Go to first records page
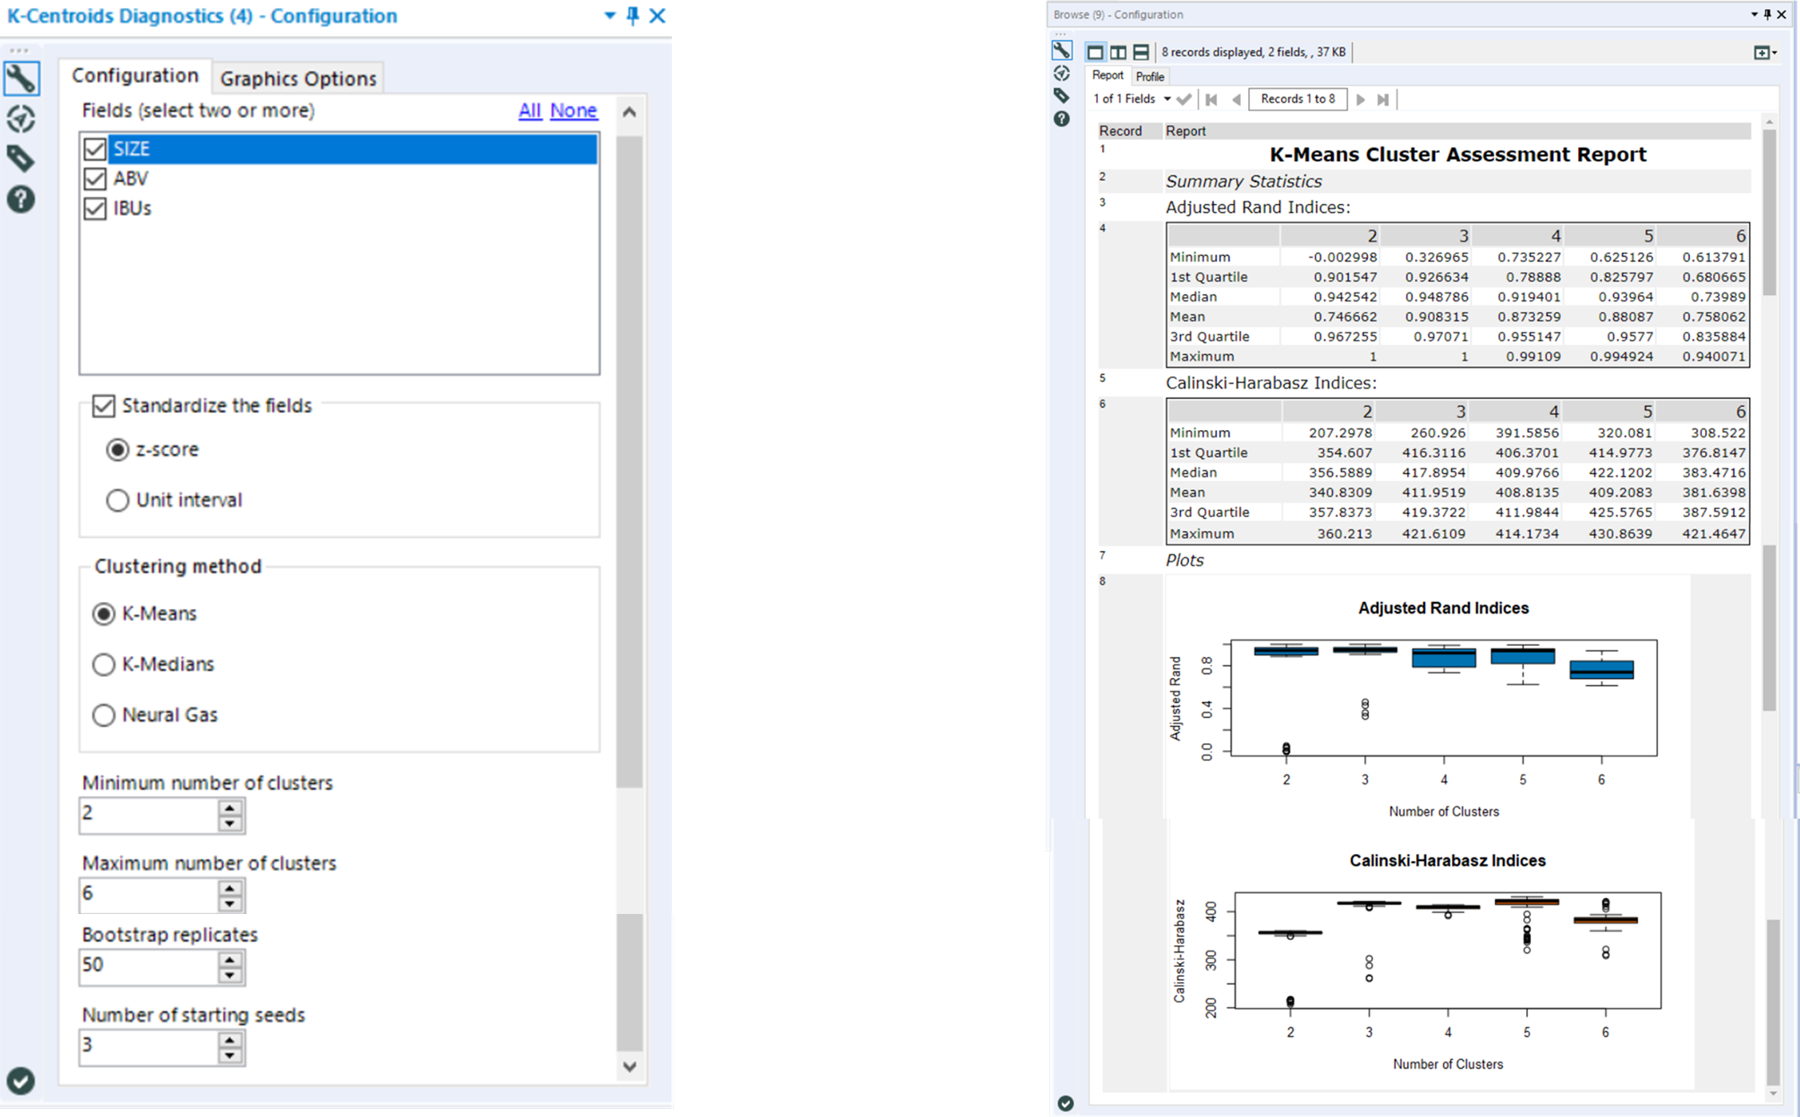 (x=1212, y=99)
